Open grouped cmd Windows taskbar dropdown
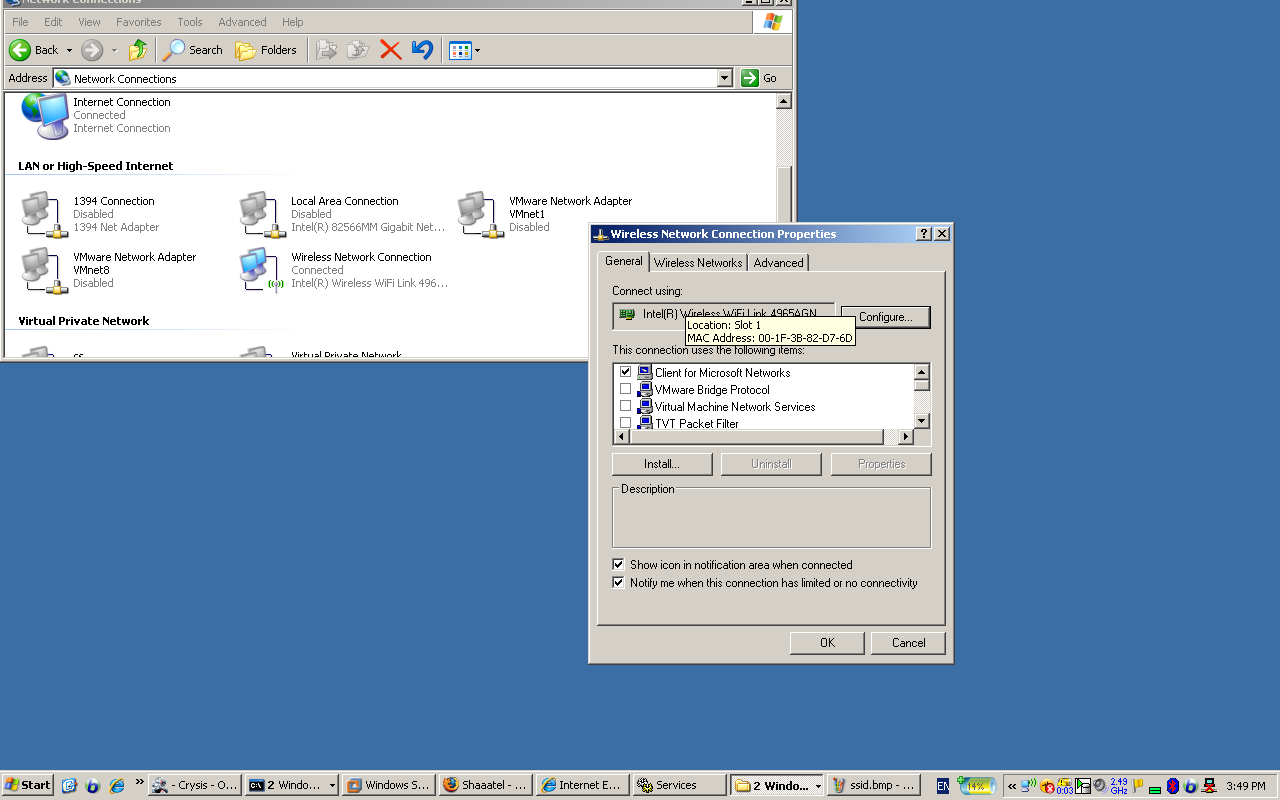Image resolution: width=1280 pixels, height=800 pixels. [332, 786]
